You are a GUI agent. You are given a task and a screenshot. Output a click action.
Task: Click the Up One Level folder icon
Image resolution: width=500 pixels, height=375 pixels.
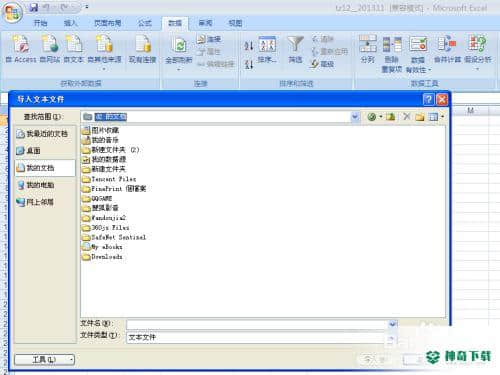[391, 117]
